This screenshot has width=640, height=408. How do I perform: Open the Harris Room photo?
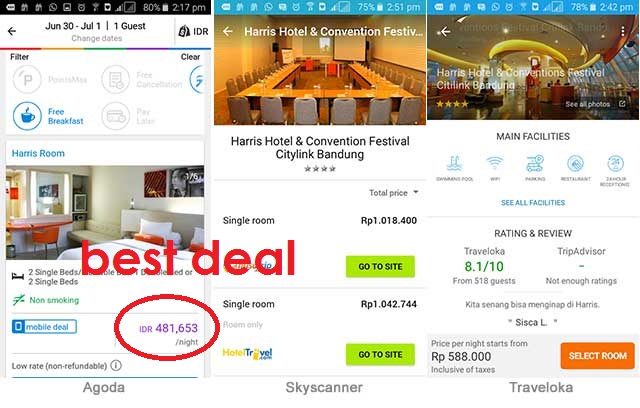(x=105, y=212)
